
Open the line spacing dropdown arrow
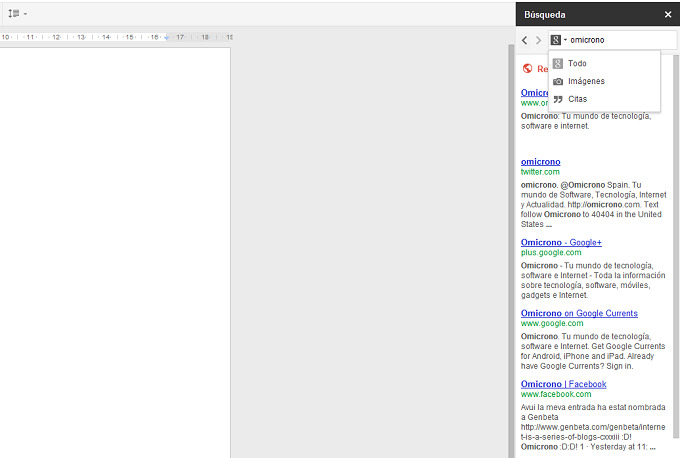(x=25, y=14)
